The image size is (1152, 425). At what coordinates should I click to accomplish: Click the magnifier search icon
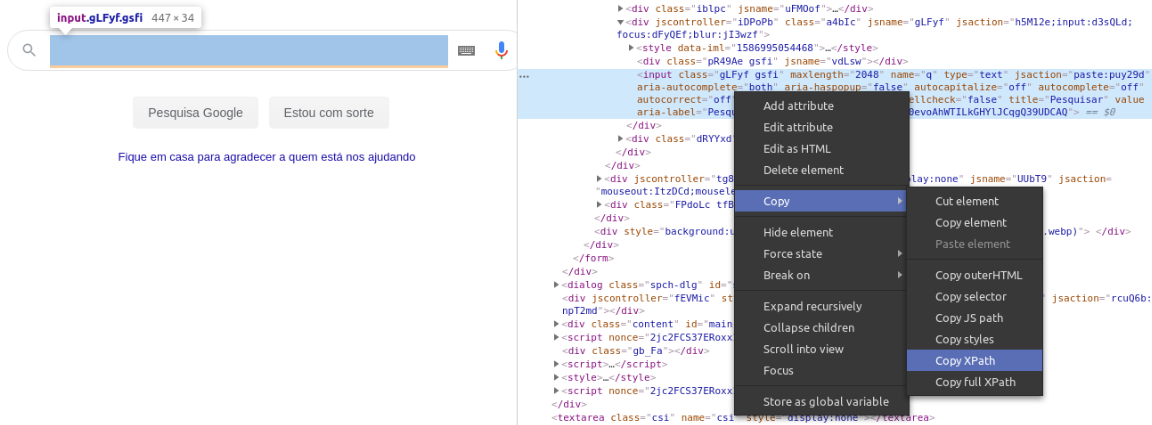[x=29, y=50]
